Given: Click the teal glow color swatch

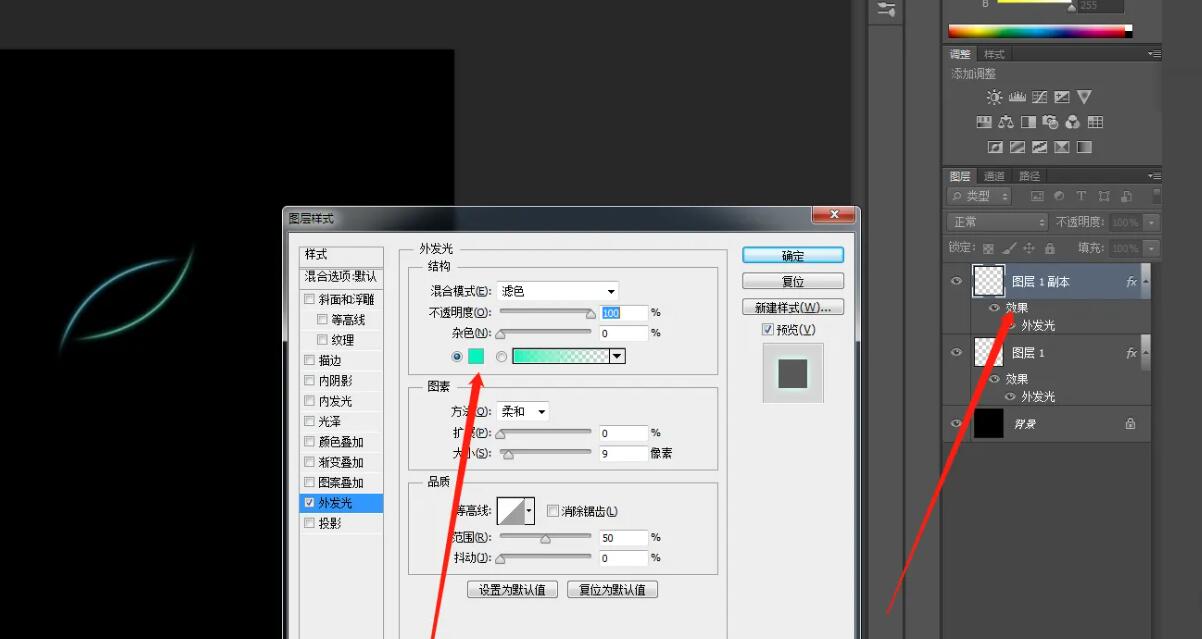Looking at the screenshot, I should [476, 355].
